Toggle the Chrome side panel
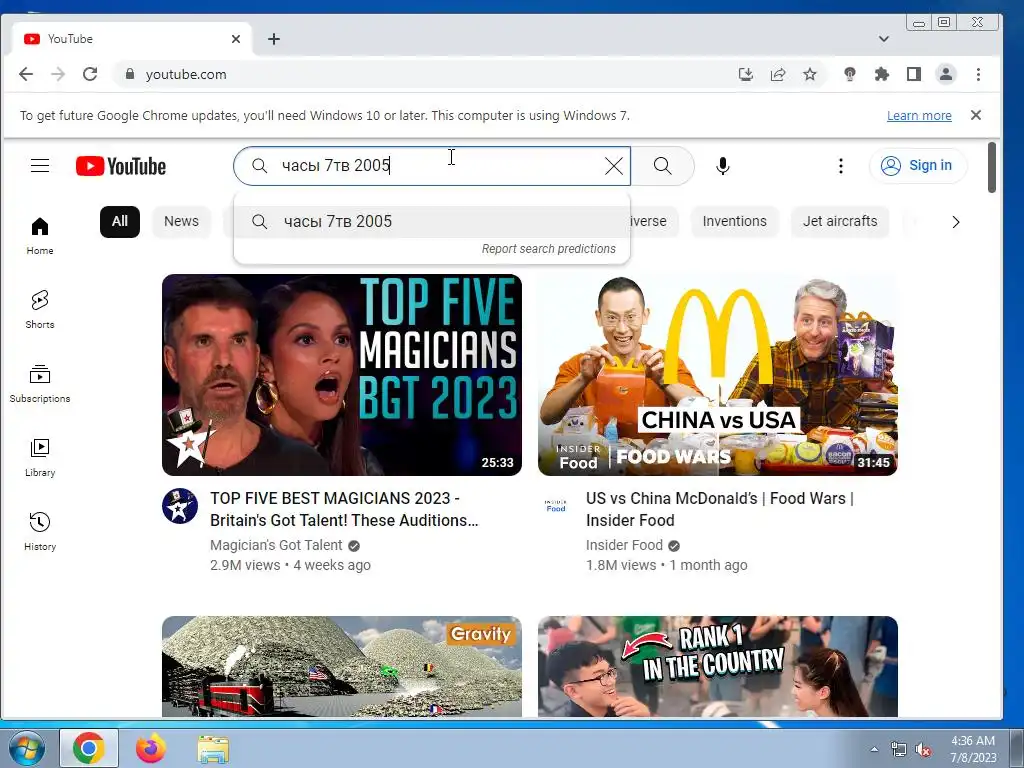Screen dimensions: 1024x768 [x=914, y=74]
